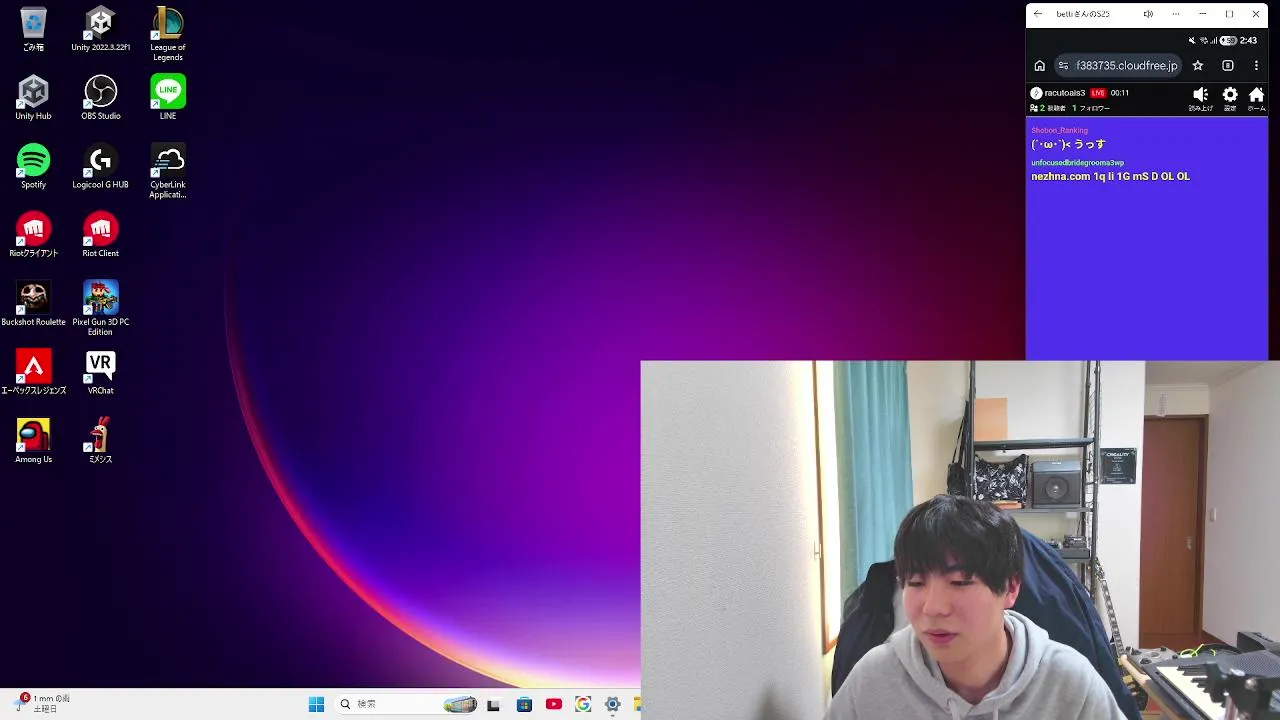Select Pixel Gun 3D PC Edition icon

[100, 308]
